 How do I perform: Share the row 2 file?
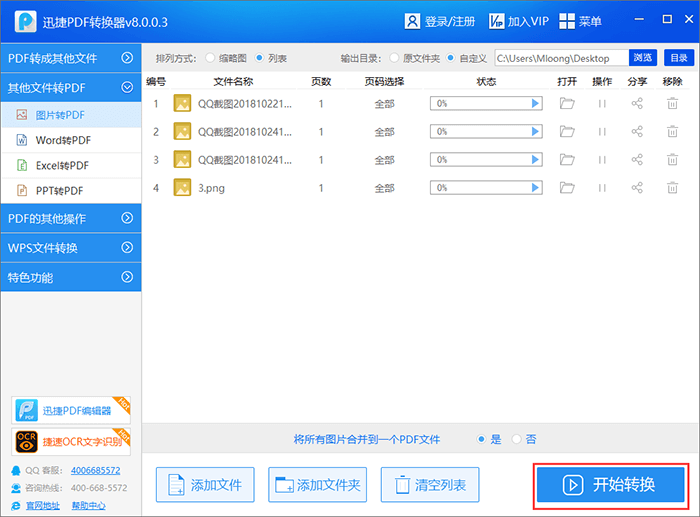point(637,132)
